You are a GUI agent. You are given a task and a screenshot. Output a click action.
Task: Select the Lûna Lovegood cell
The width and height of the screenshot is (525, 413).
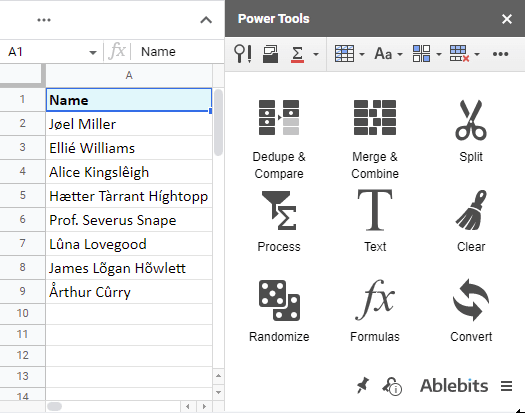tap(129, 244)
